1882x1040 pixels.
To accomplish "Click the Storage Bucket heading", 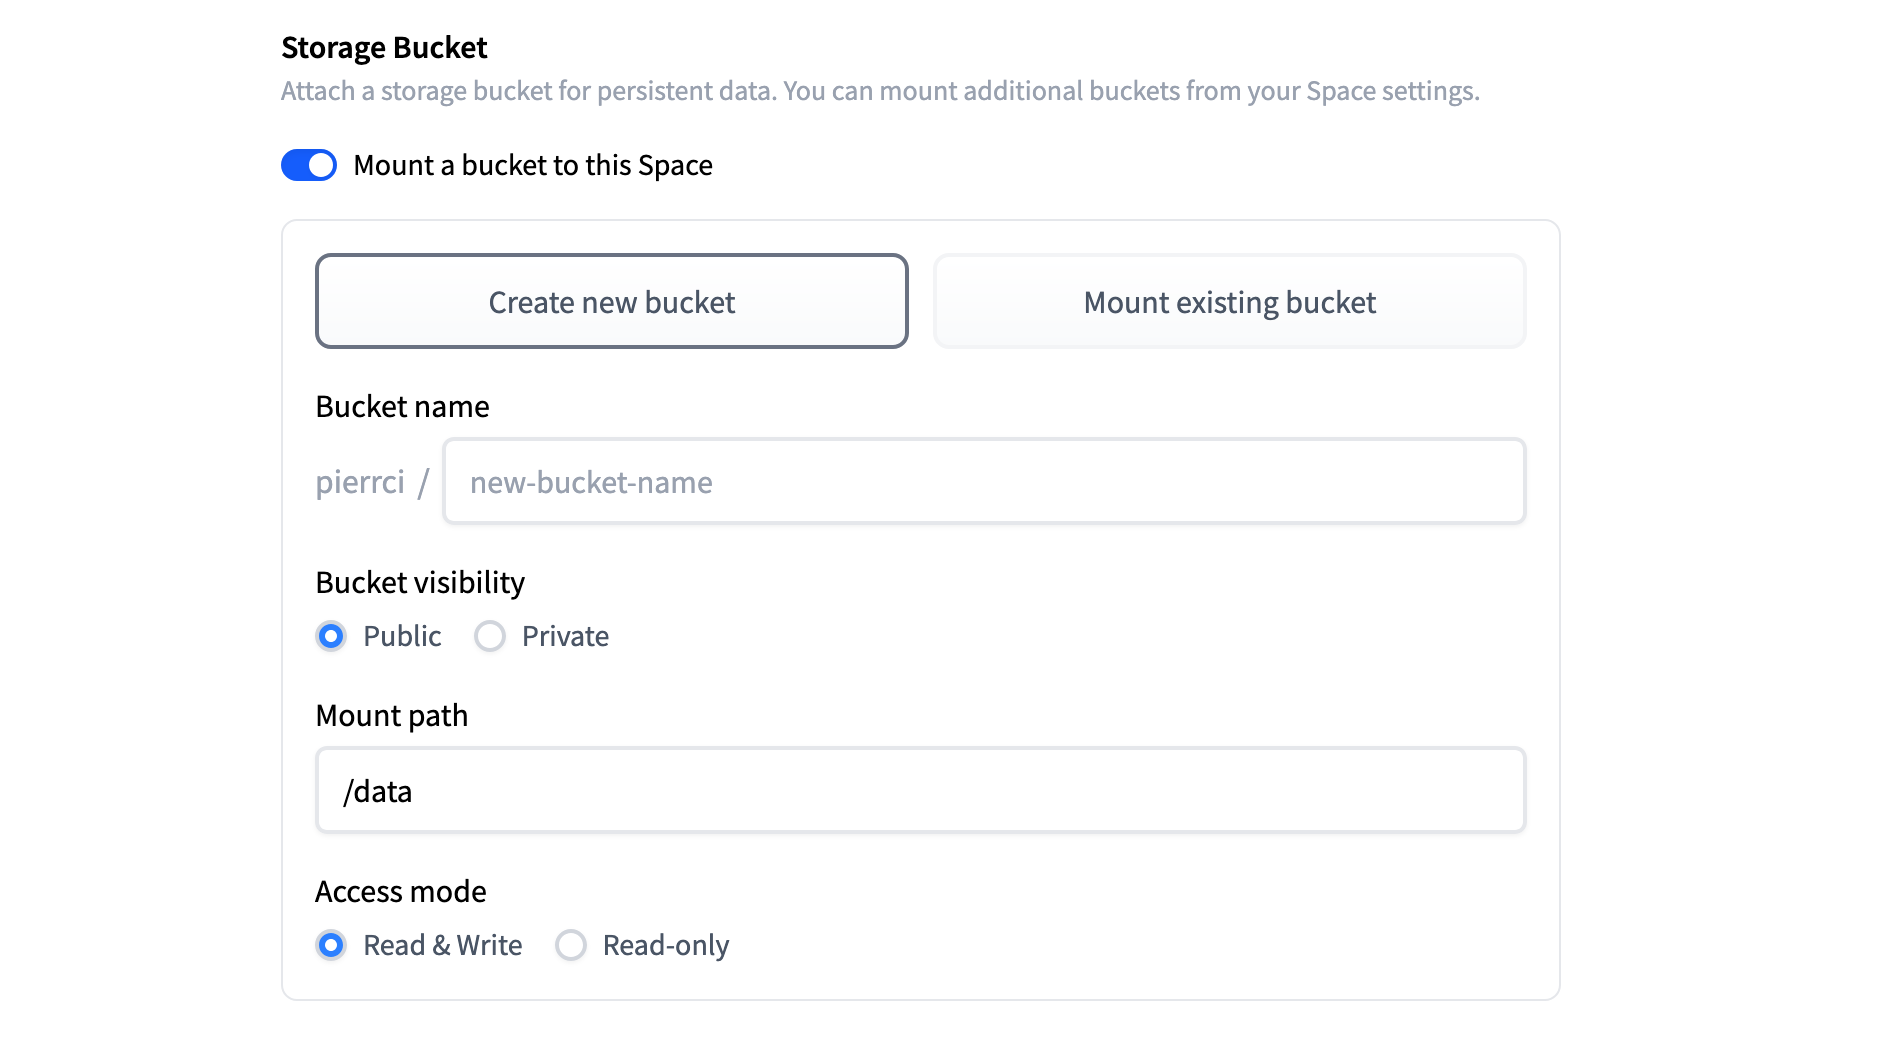I will [x=384, y=48].
